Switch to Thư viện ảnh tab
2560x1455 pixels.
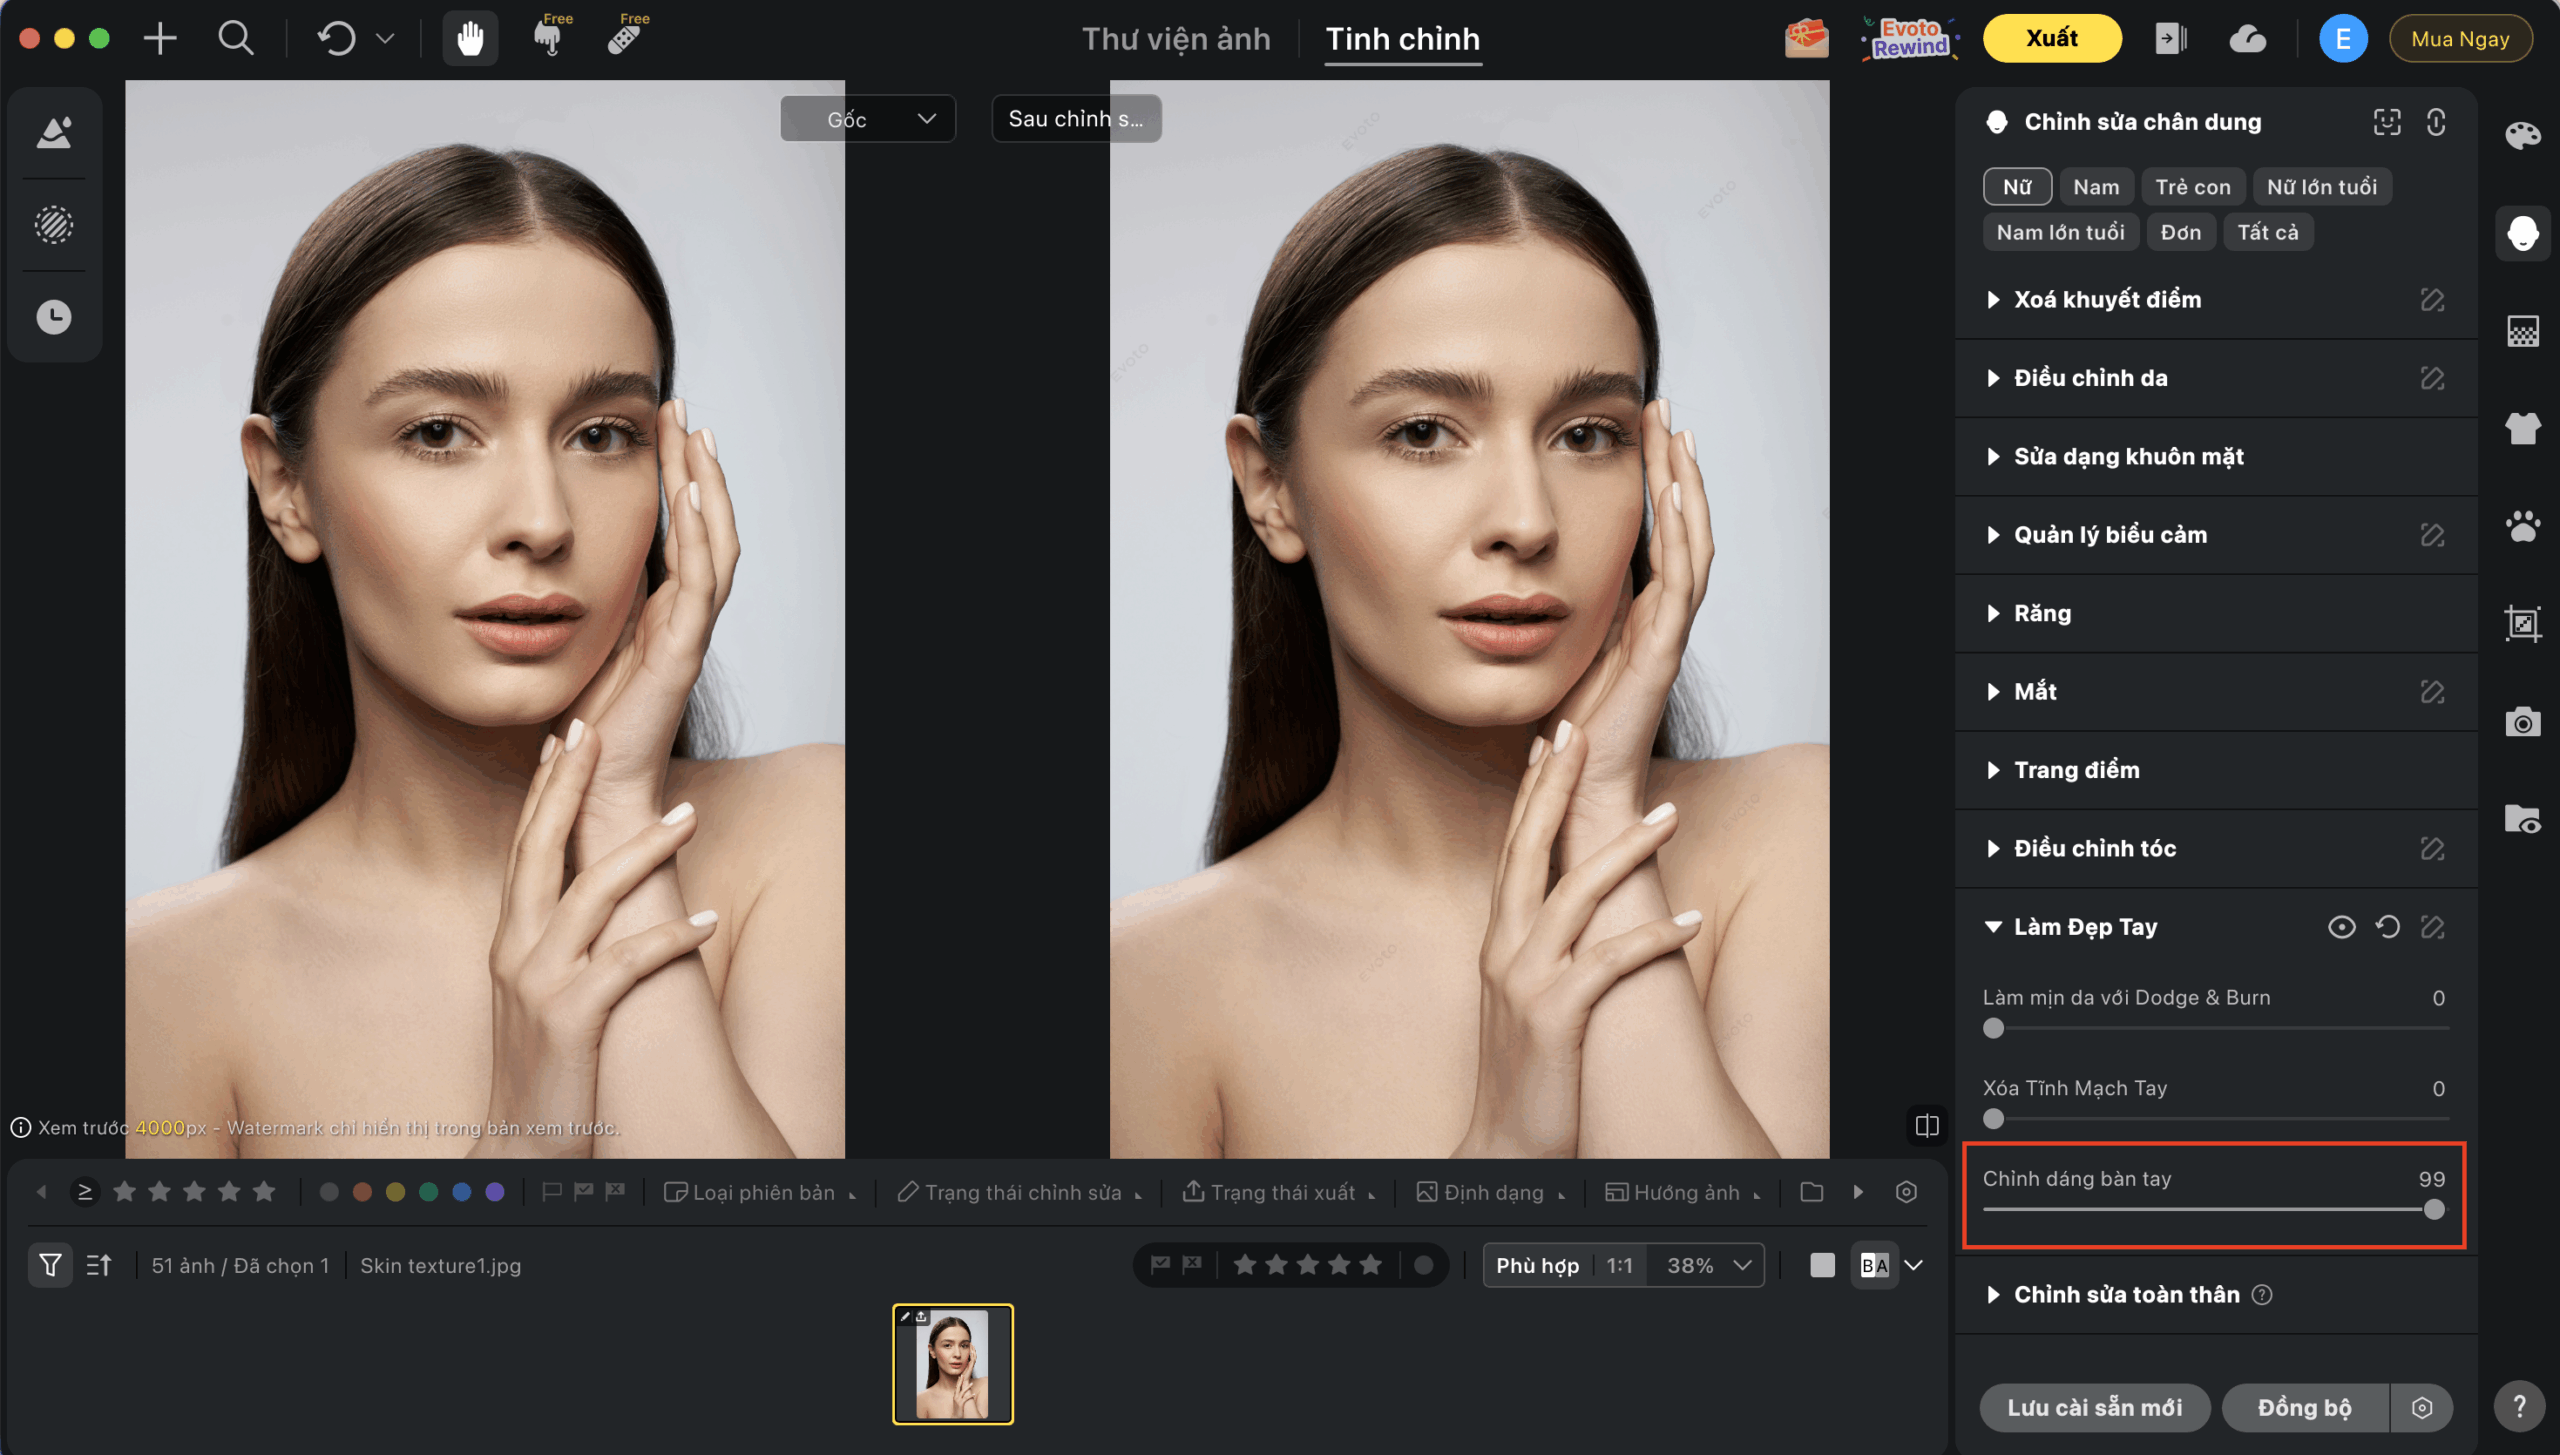point(1175,39)
